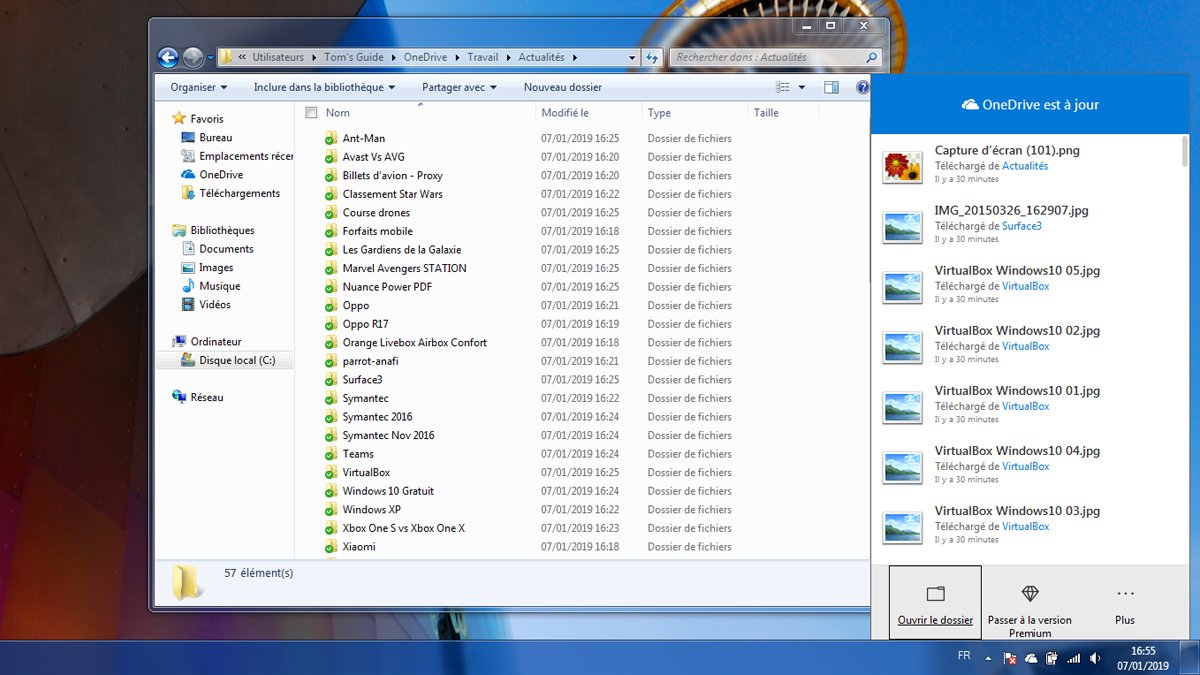Show the preview pane using its toolbar icon
Viewport: 1200px width, 675px height.
(x=831, y=88)
